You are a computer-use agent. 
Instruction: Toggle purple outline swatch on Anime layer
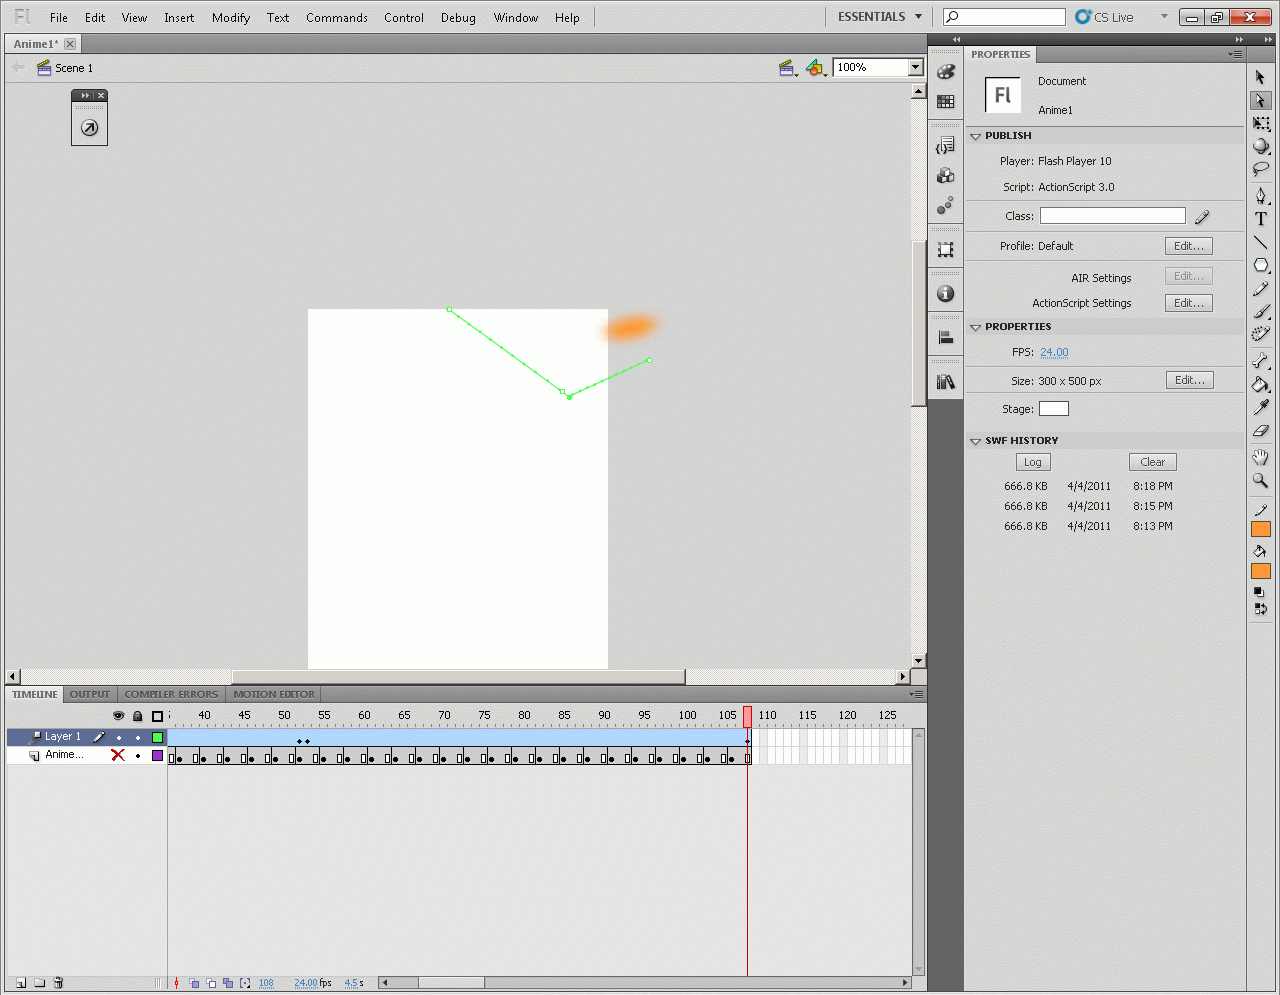[157, 755]
